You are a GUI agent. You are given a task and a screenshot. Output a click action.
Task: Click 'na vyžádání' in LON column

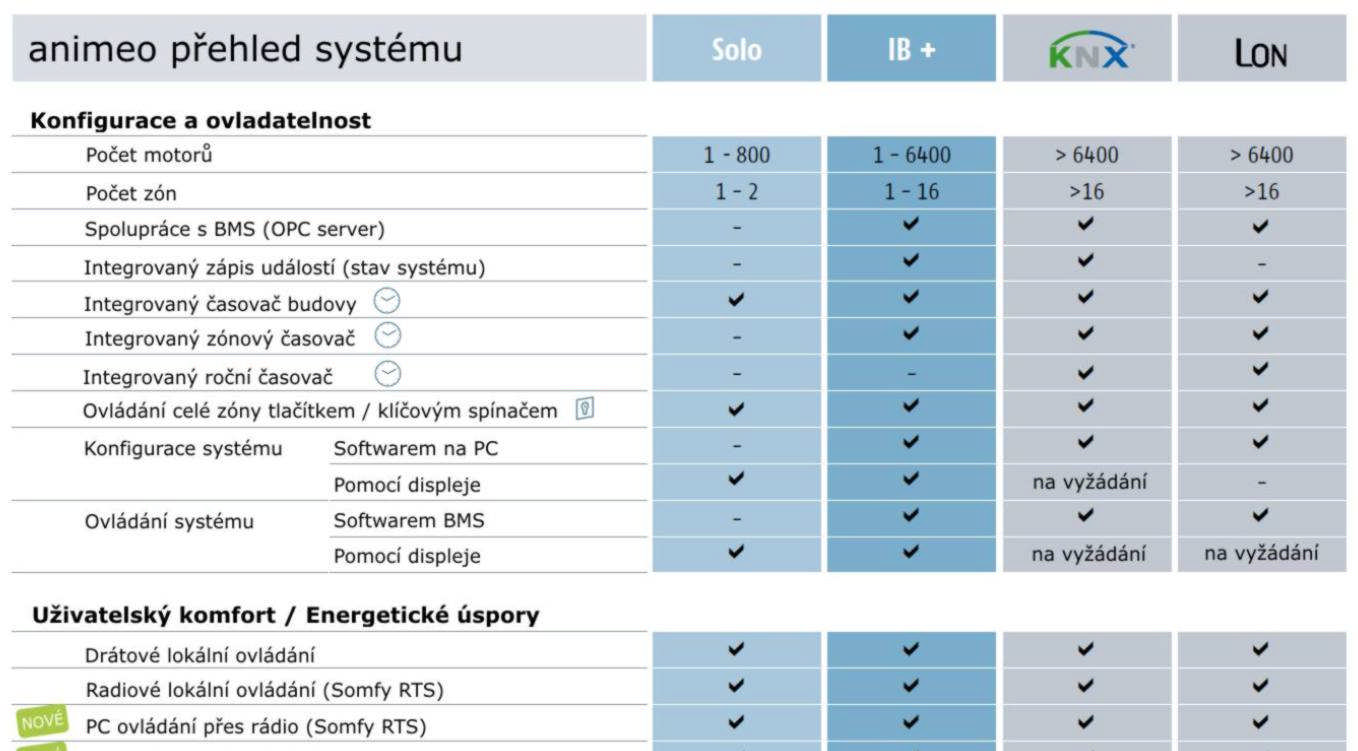point(1261,556)
